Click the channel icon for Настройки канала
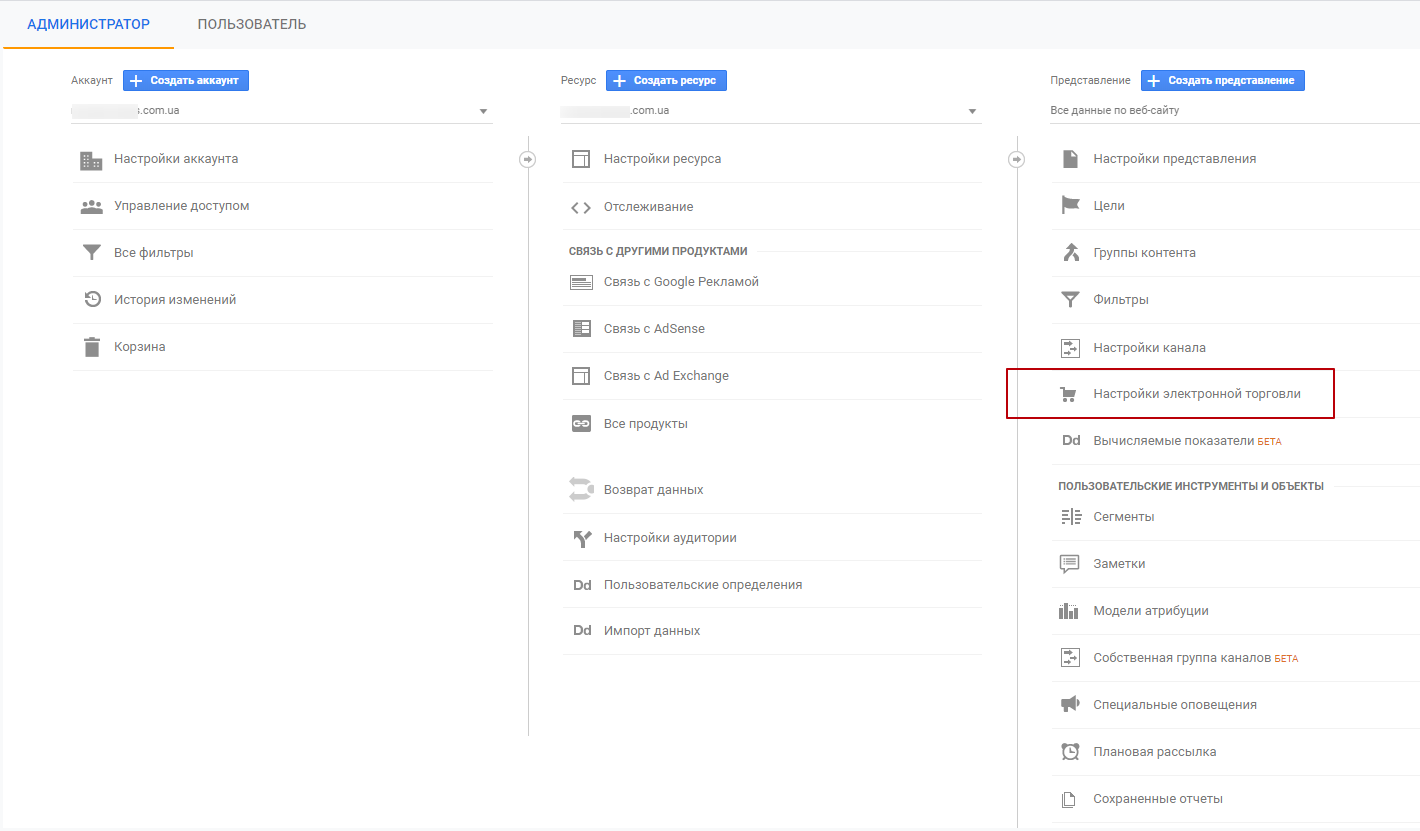The image size is (1420, 831). coord(1070,348)
